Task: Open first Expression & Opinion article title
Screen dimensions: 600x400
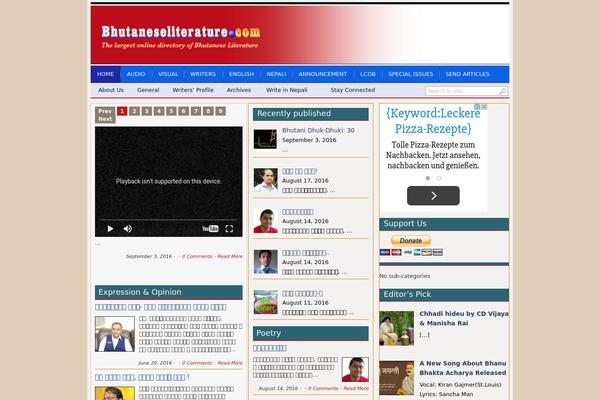Action: pyautogui.click(x=161, y=307)
